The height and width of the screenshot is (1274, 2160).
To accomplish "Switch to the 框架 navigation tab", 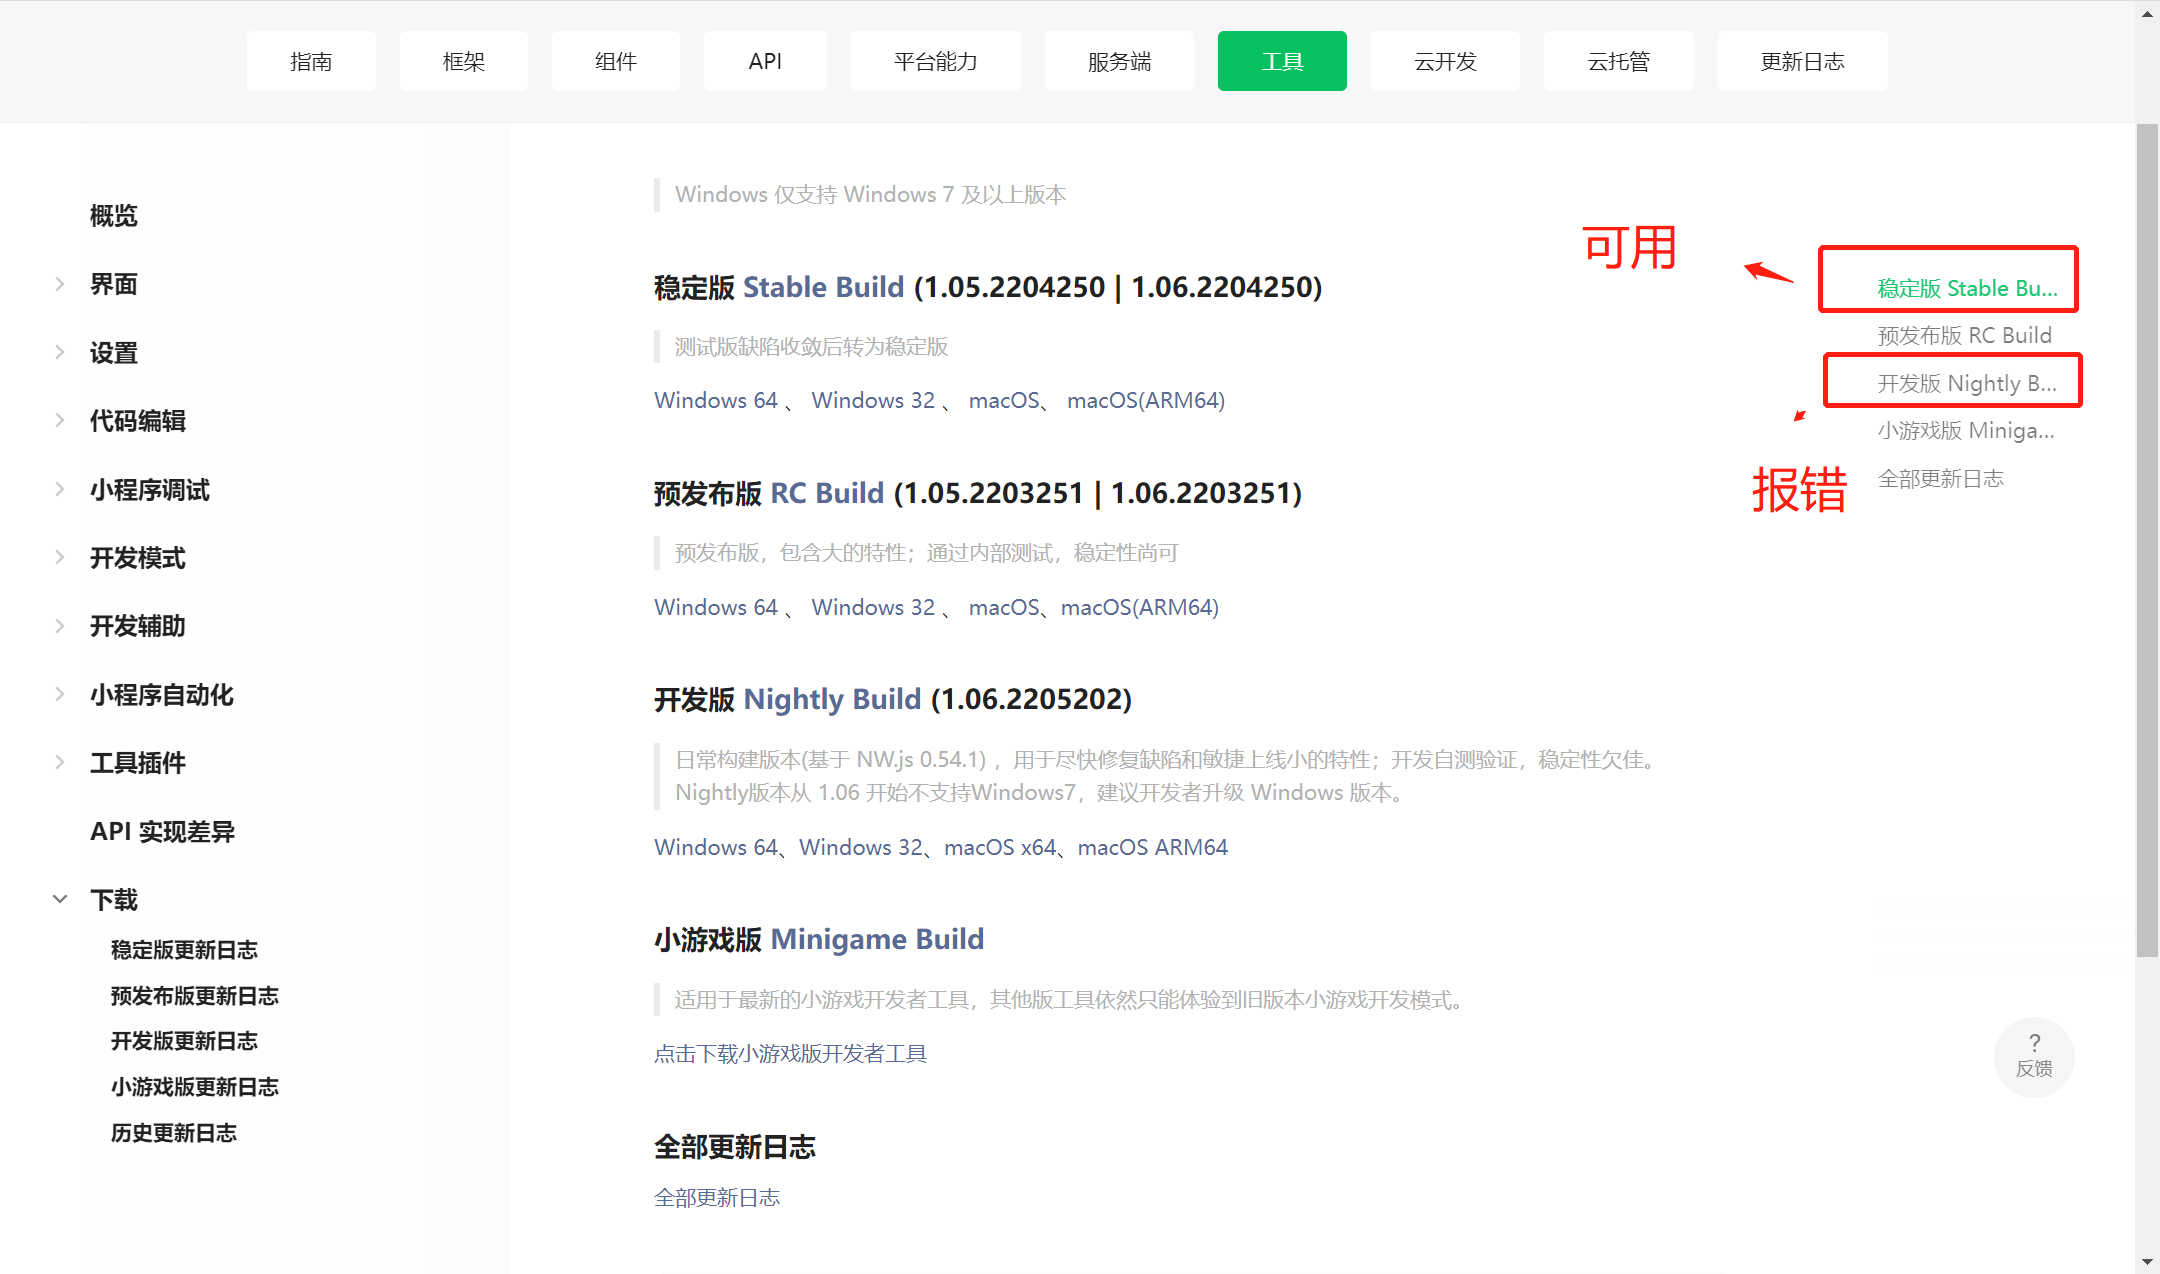I will tap(463, 61).
